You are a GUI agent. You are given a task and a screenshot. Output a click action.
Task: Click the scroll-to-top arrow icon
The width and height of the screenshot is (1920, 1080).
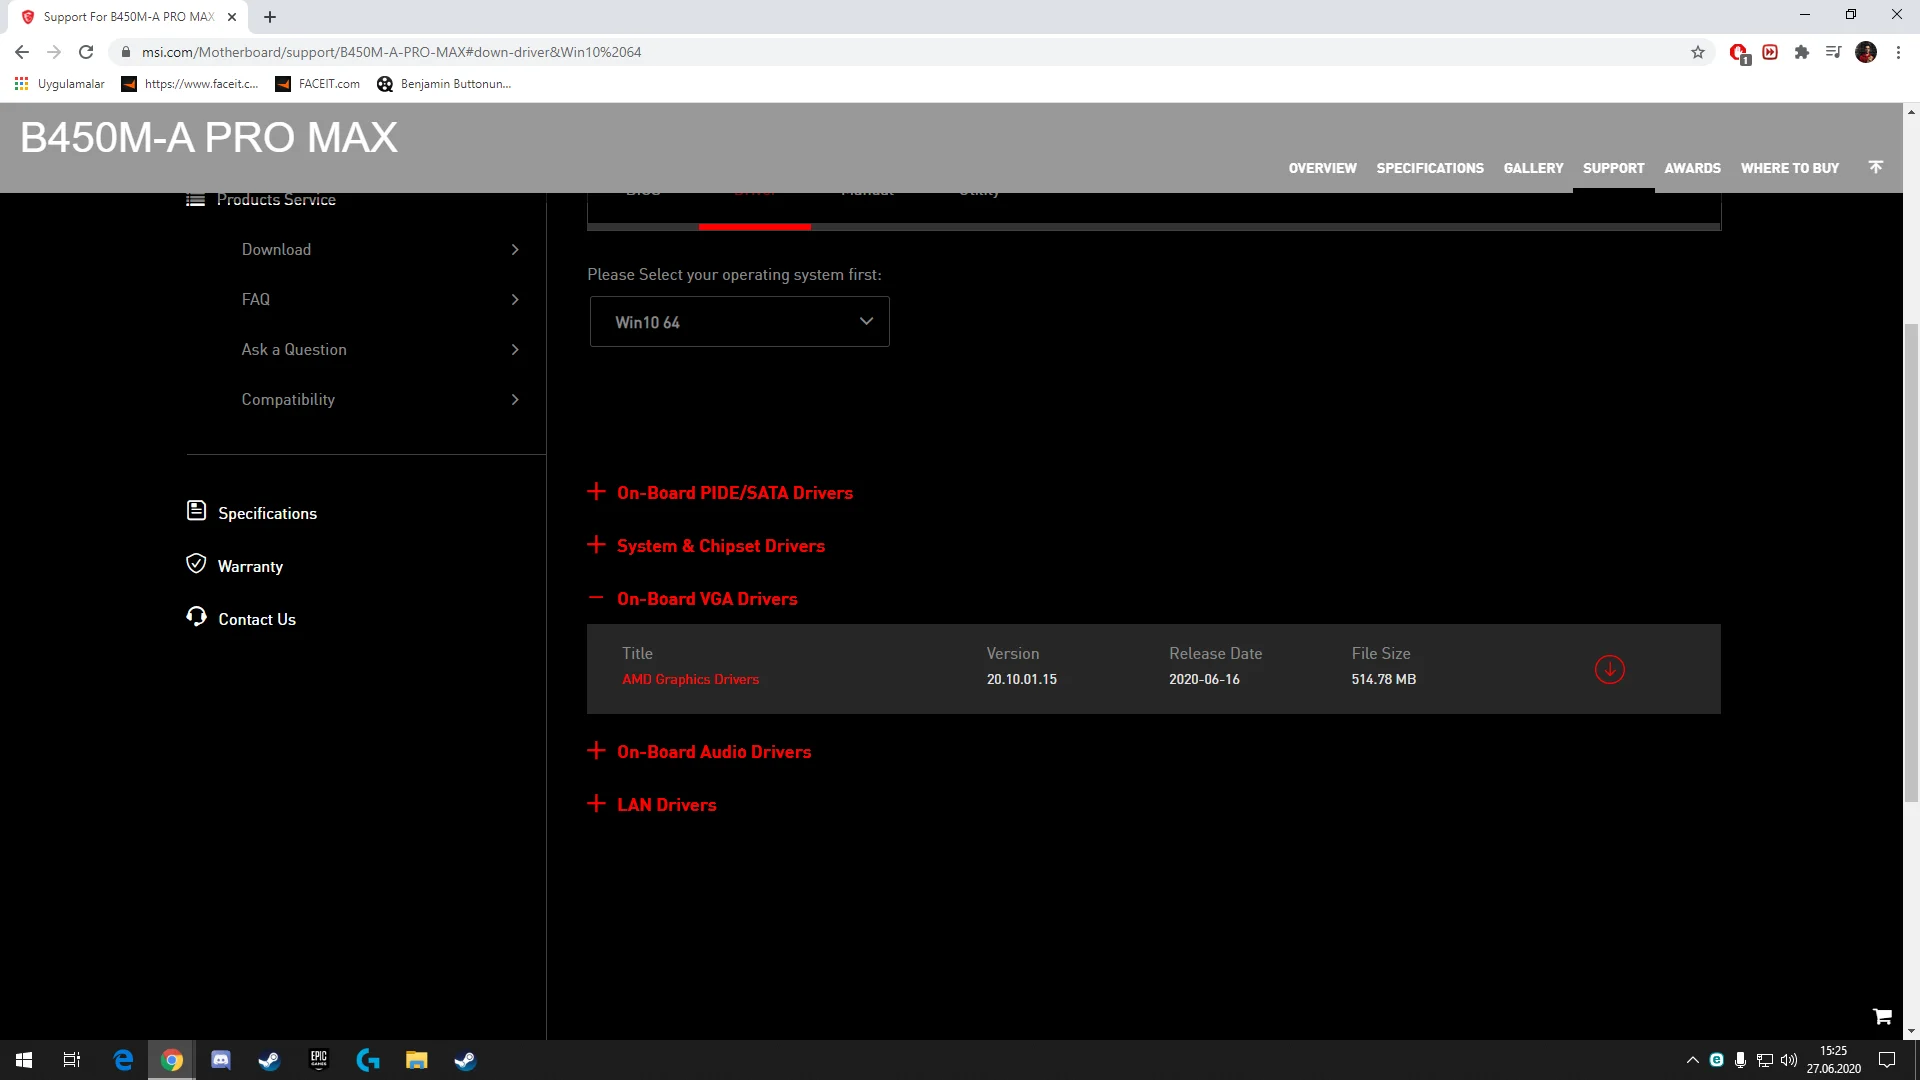pos(1875,167)
